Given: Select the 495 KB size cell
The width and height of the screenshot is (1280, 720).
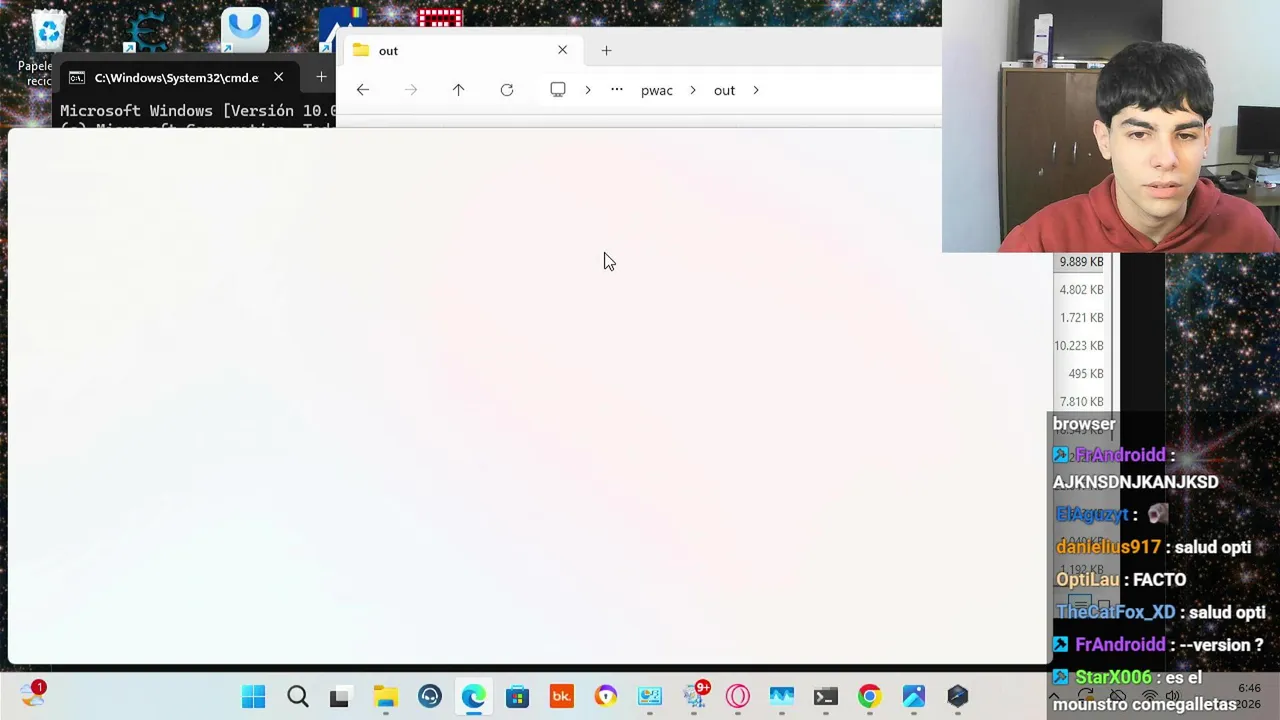Looking at the screenshot, I should point(1086,374).
